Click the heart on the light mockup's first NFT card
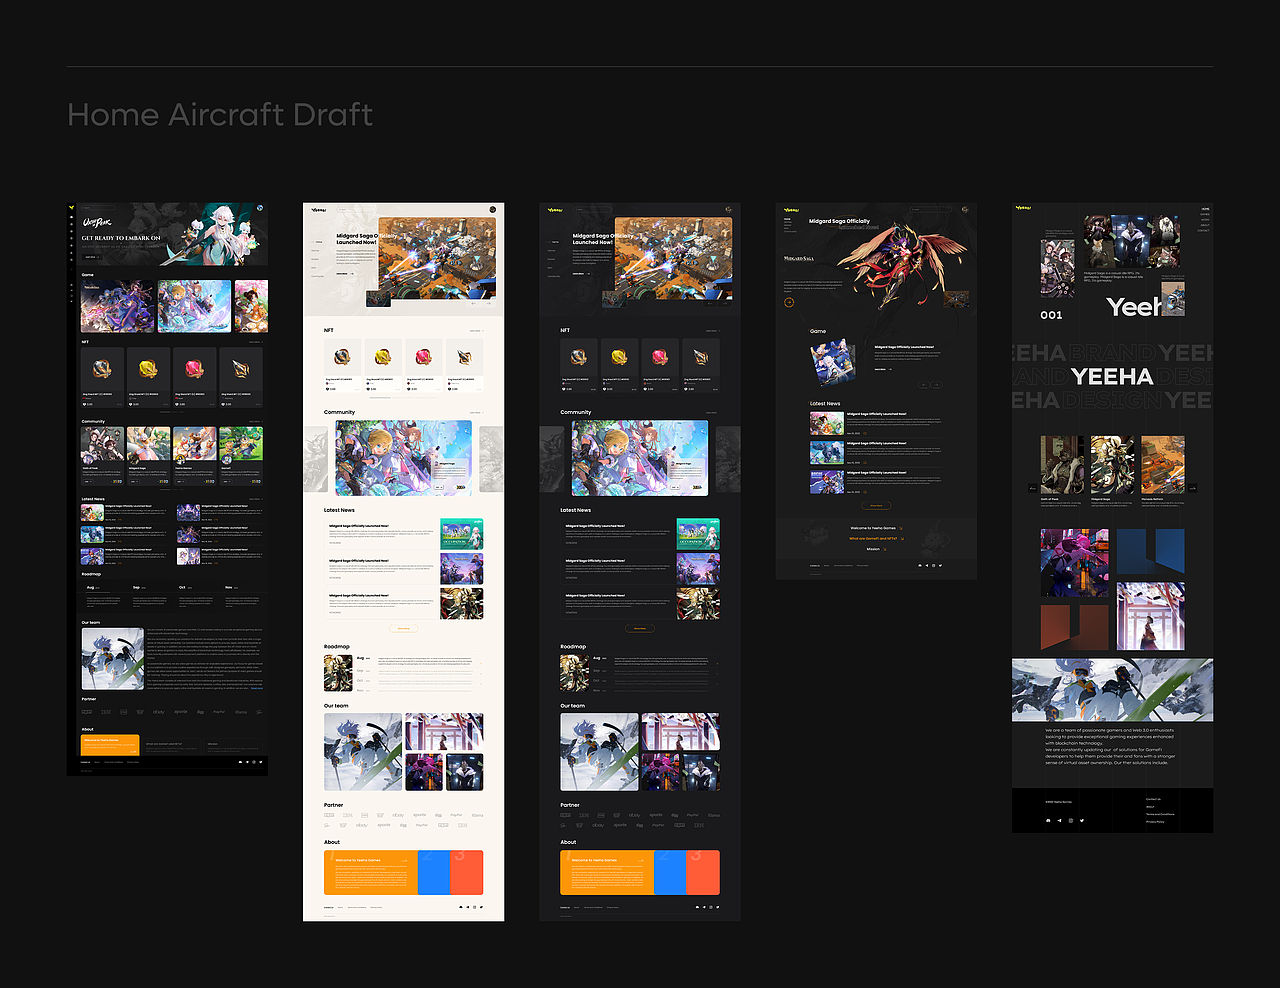The height and width of the screenshot is (988, 1280). (328, 389)
